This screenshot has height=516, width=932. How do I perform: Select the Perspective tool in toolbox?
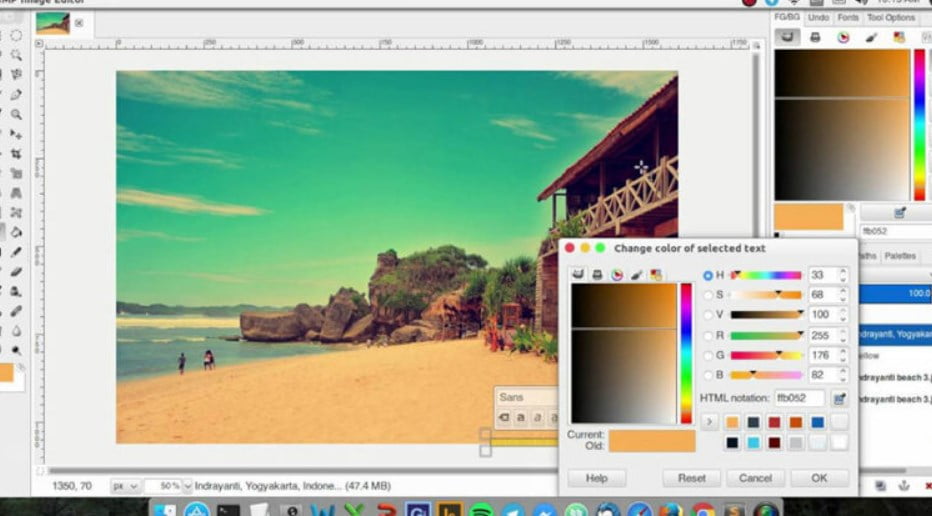tap(16, 193)
